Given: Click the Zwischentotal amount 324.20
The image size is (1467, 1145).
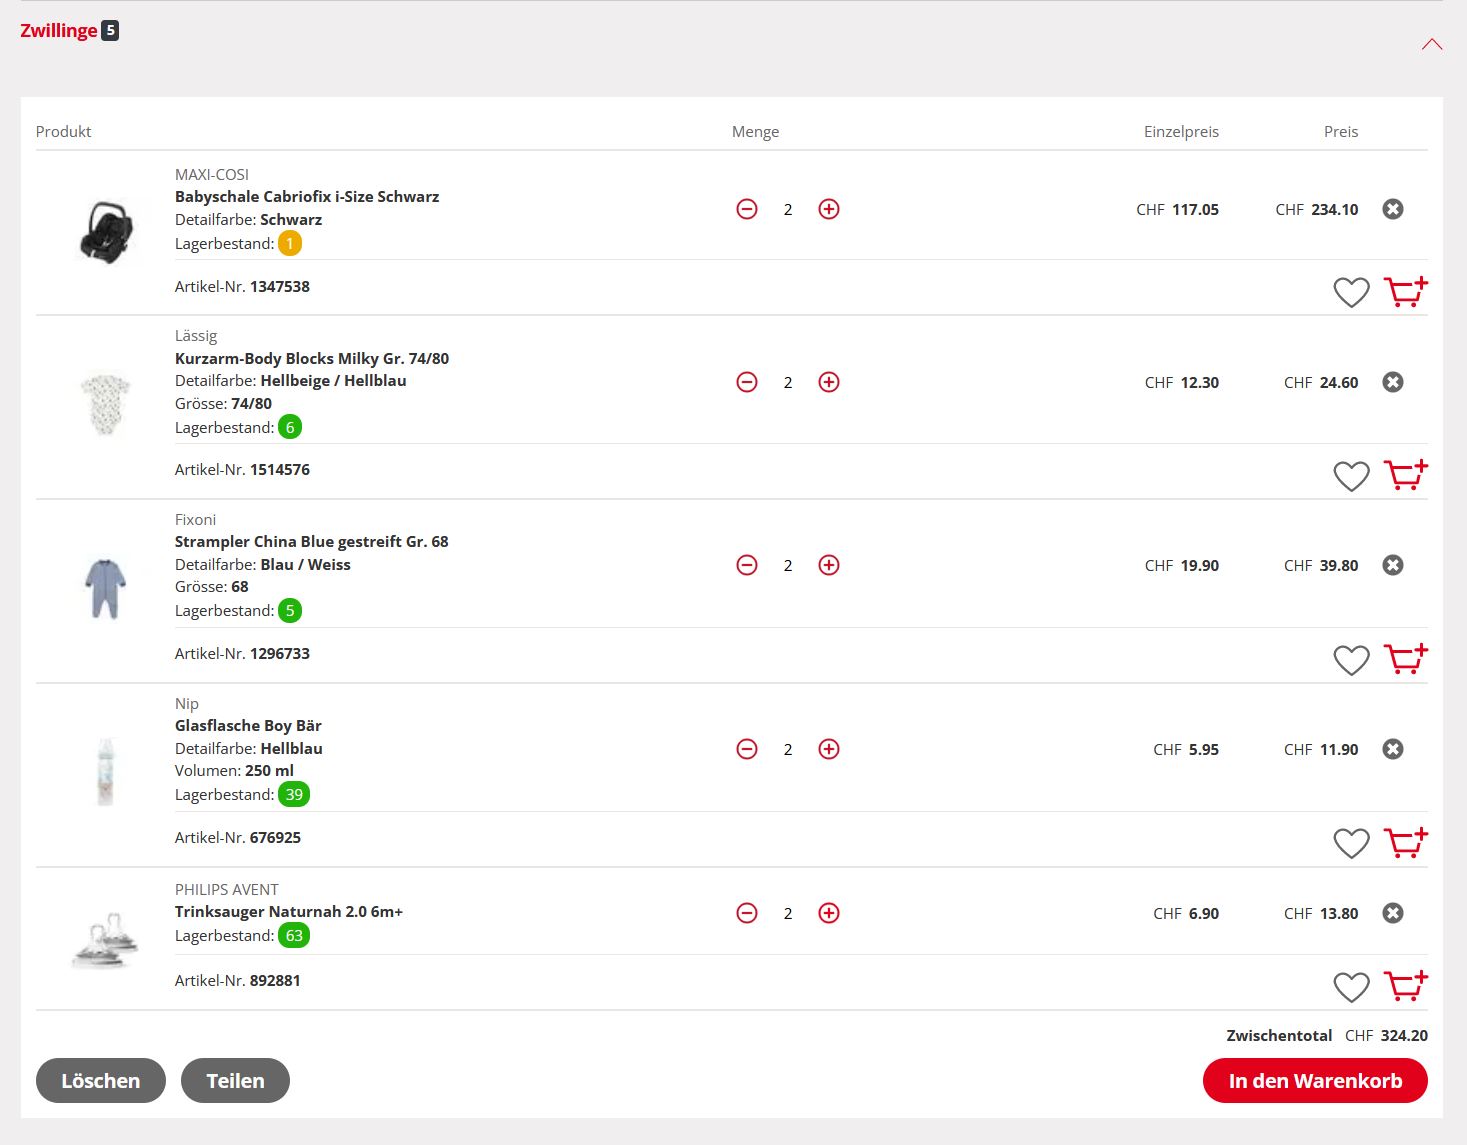Looking at the screenshot, I should [1404, 1036].
